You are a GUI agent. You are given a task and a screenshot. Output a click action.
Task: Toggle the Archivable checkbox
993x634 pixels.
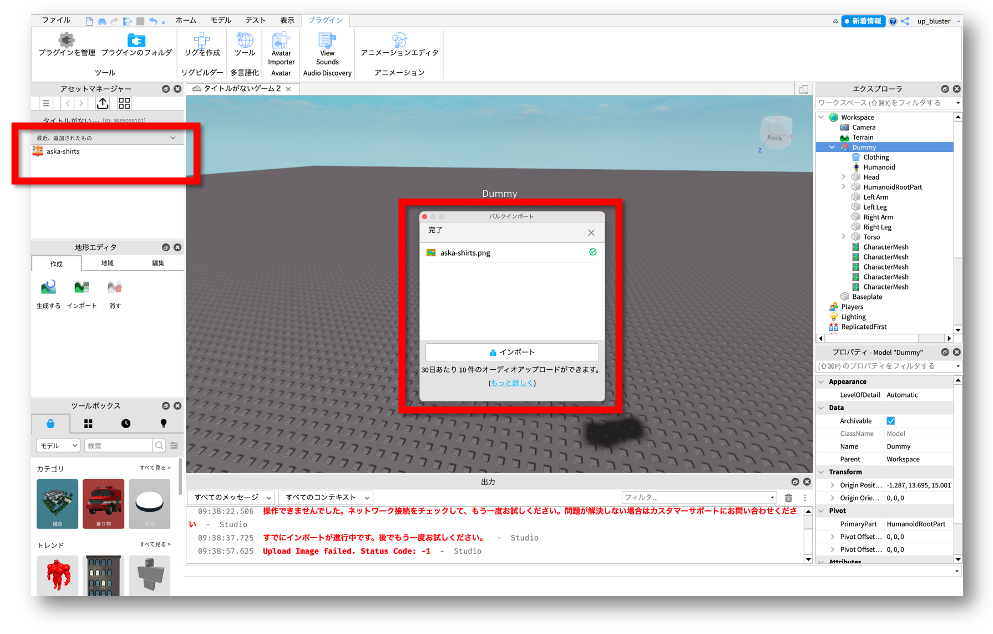pyautogui.click(x=891, y=421)
